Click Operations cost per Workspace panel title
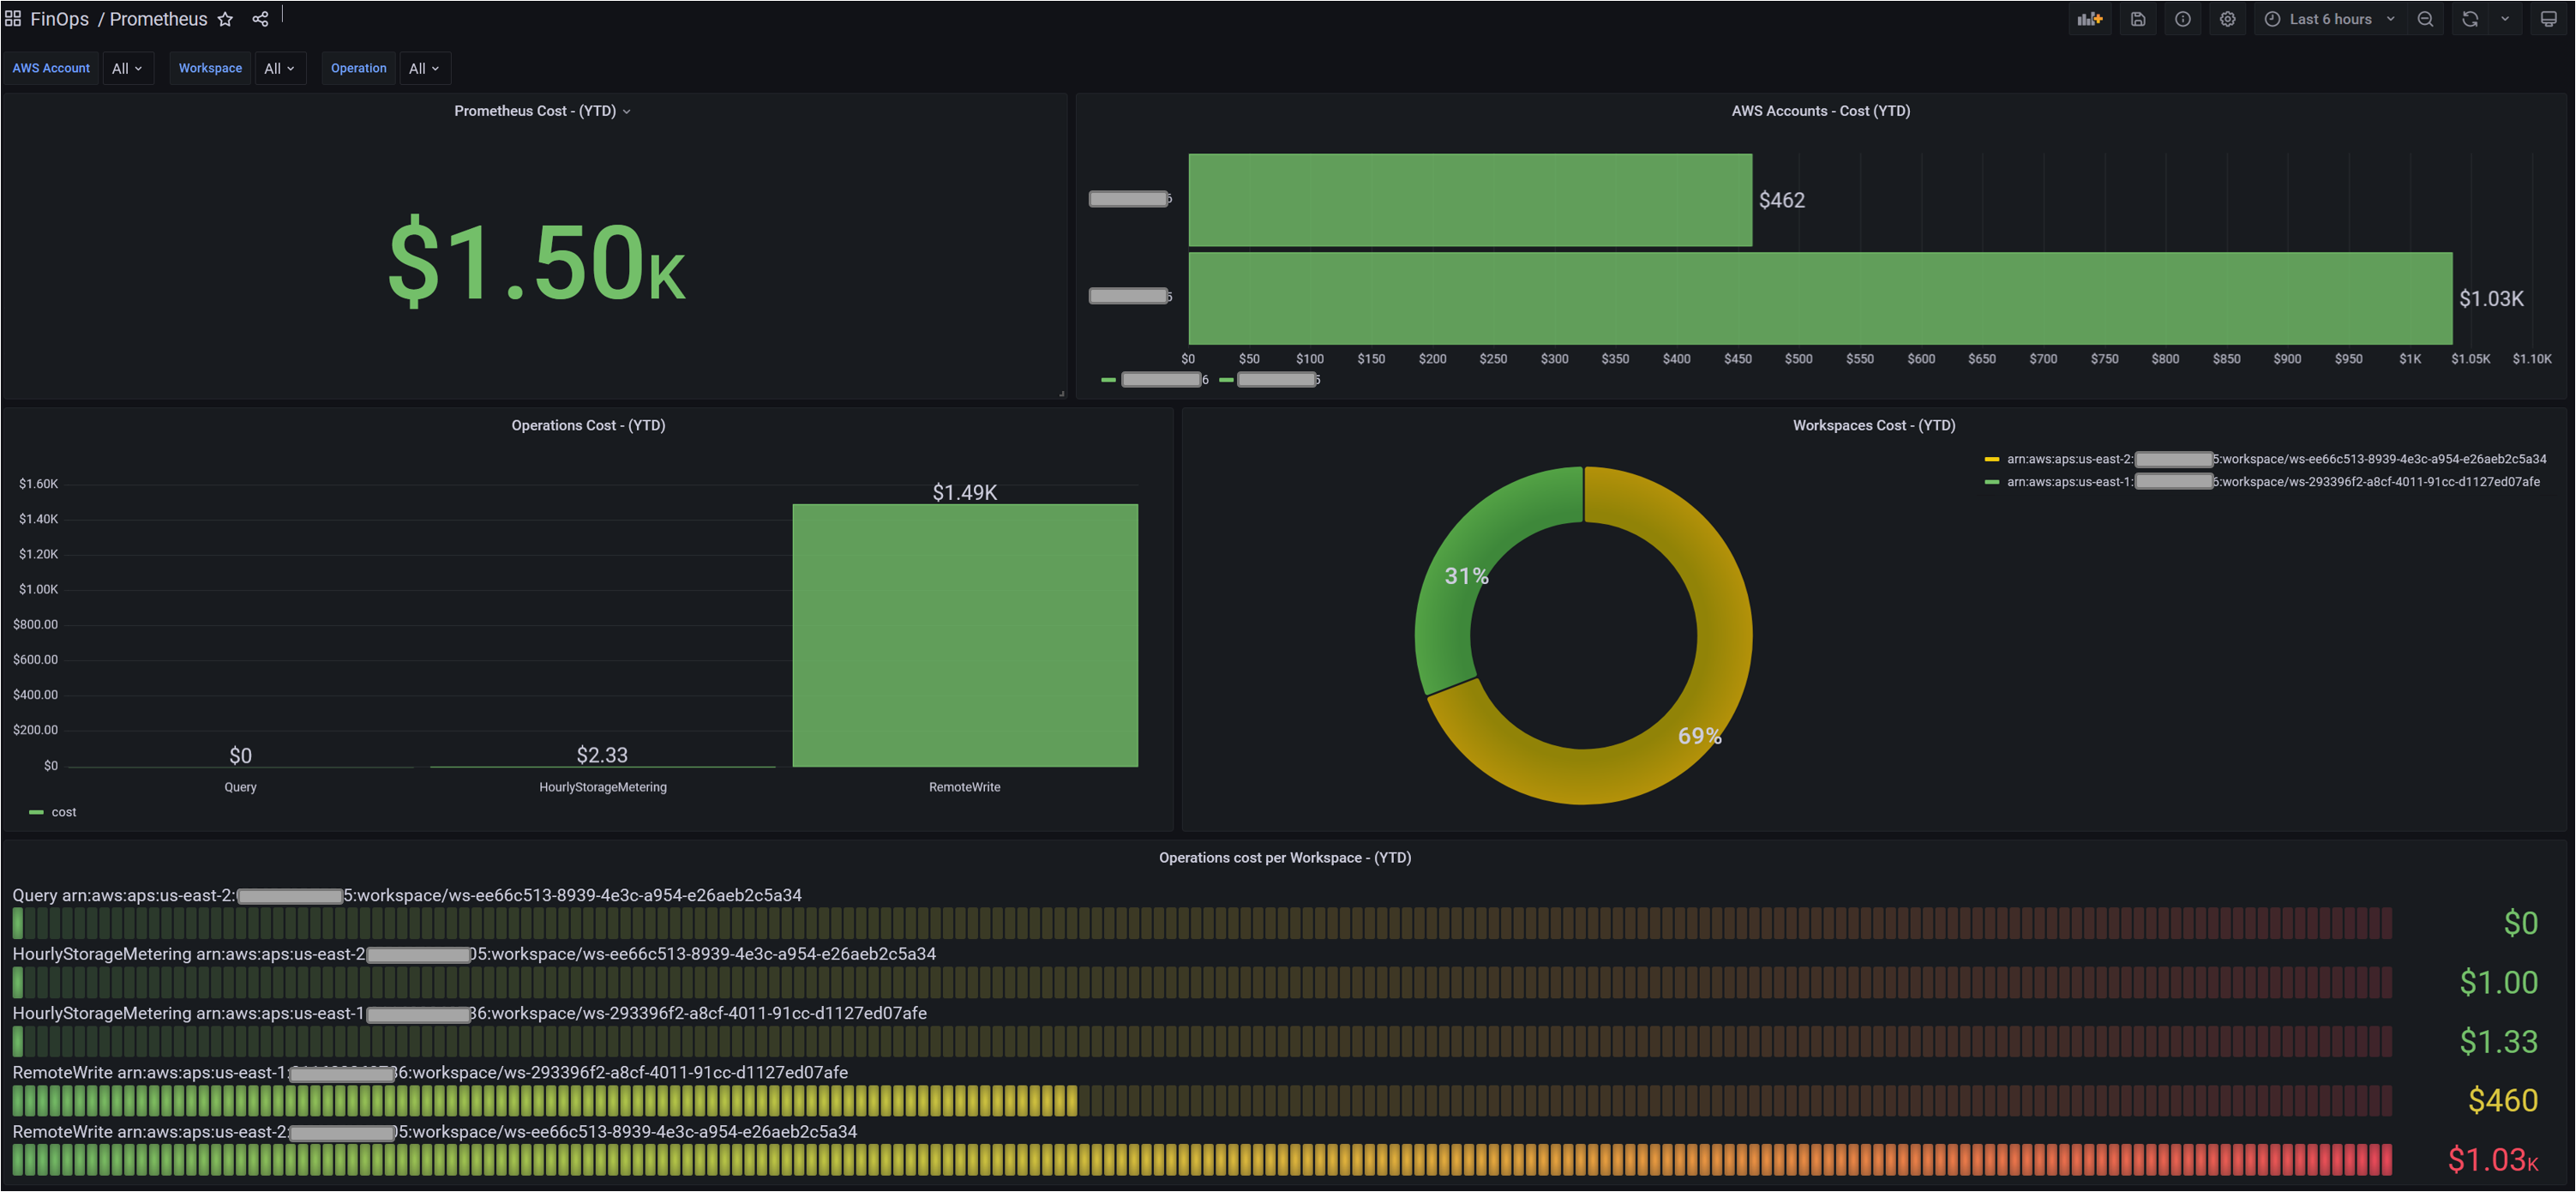 click(x=1285, y=857)
